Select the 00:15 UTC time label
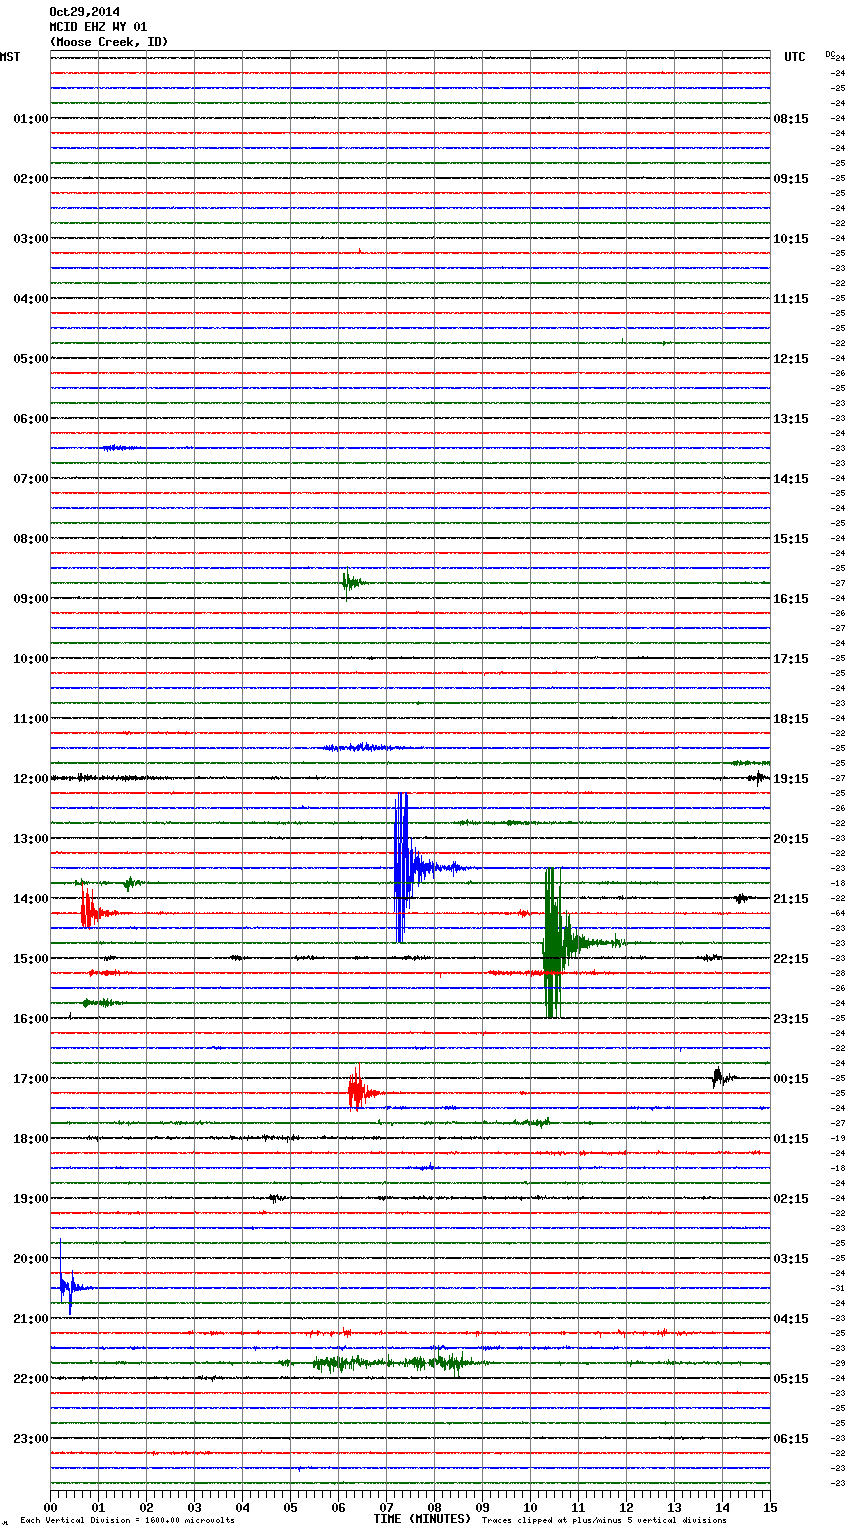Screen dimensions: 850x1534 coord(791,1078)
